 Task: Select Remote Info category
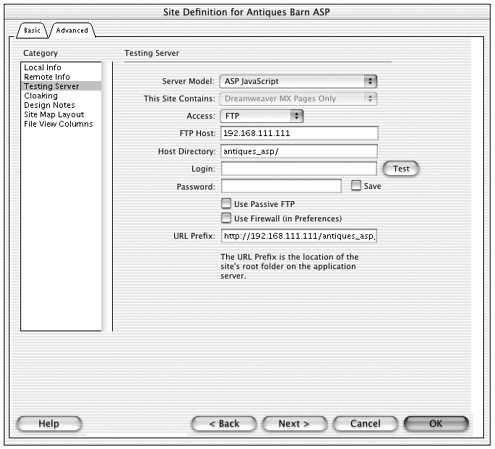[61, 77]
